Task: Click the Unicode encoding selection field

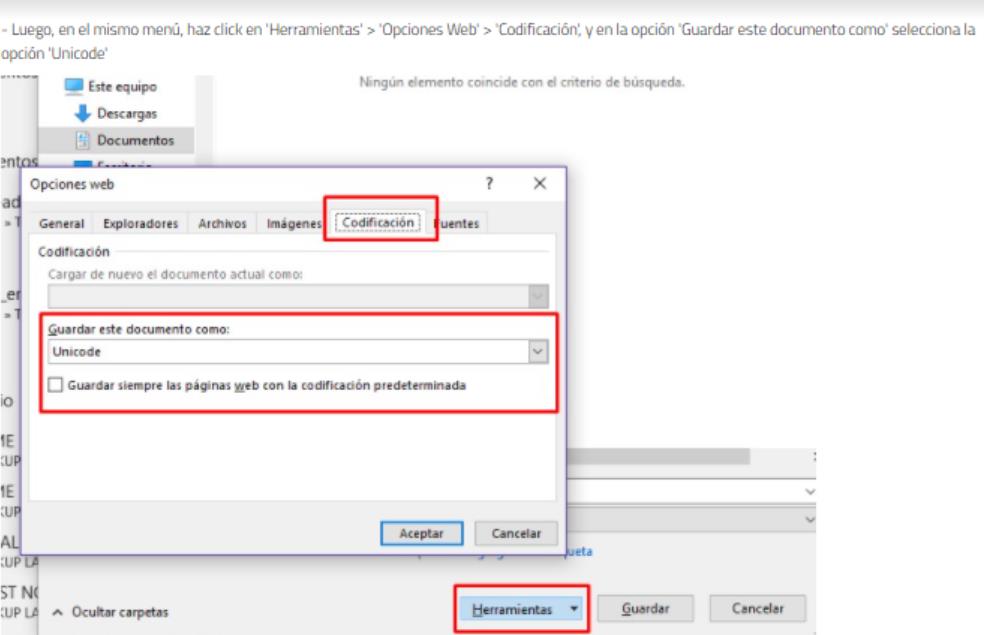Action: tap(288, 352)
